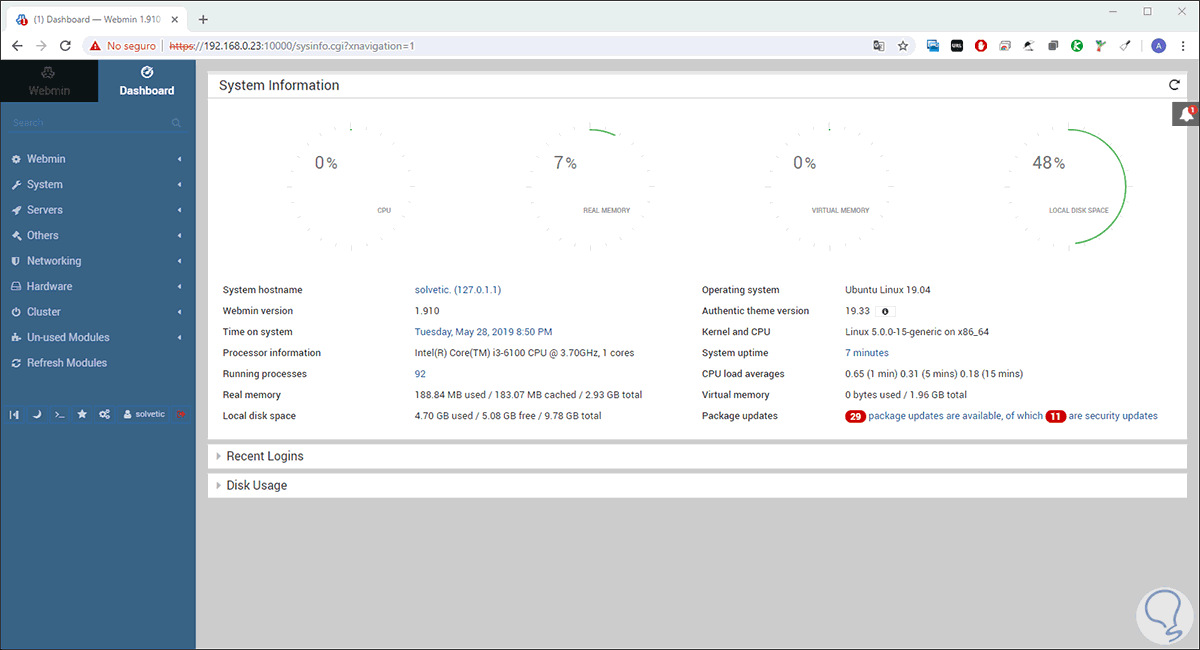Image resolution: width=1200 pixels, height=650 pixels.
Task: Click the search magnifier icon in sidebar
Action: pyautogui.click(x=176, y=123)
